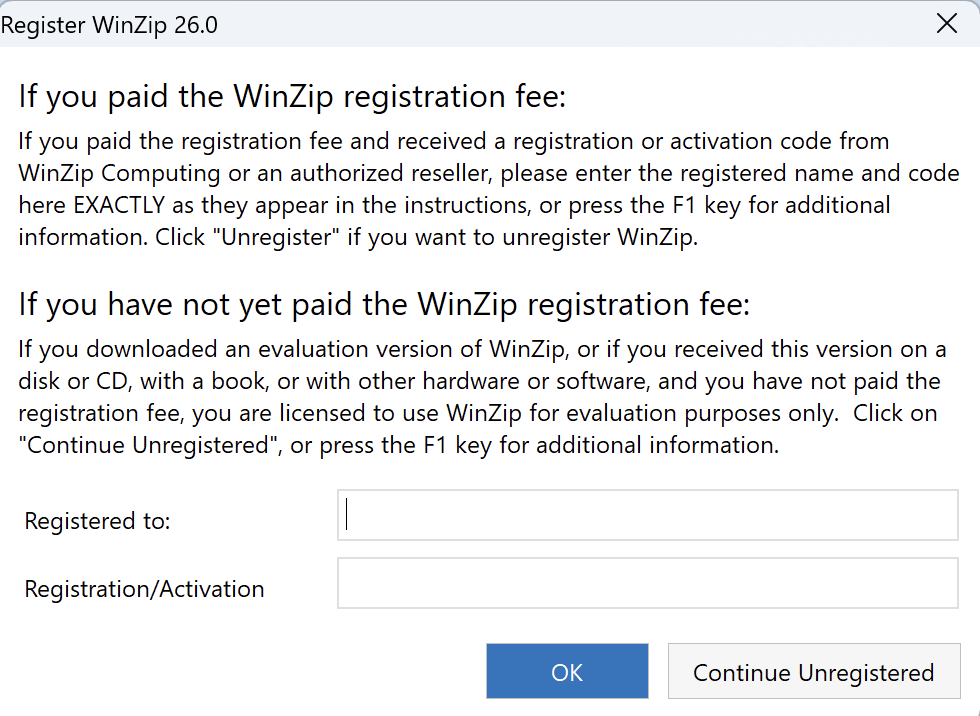Focus the Registered to name field
The height and width of the screenshot is (716, 980).
[x=647, y=515]
